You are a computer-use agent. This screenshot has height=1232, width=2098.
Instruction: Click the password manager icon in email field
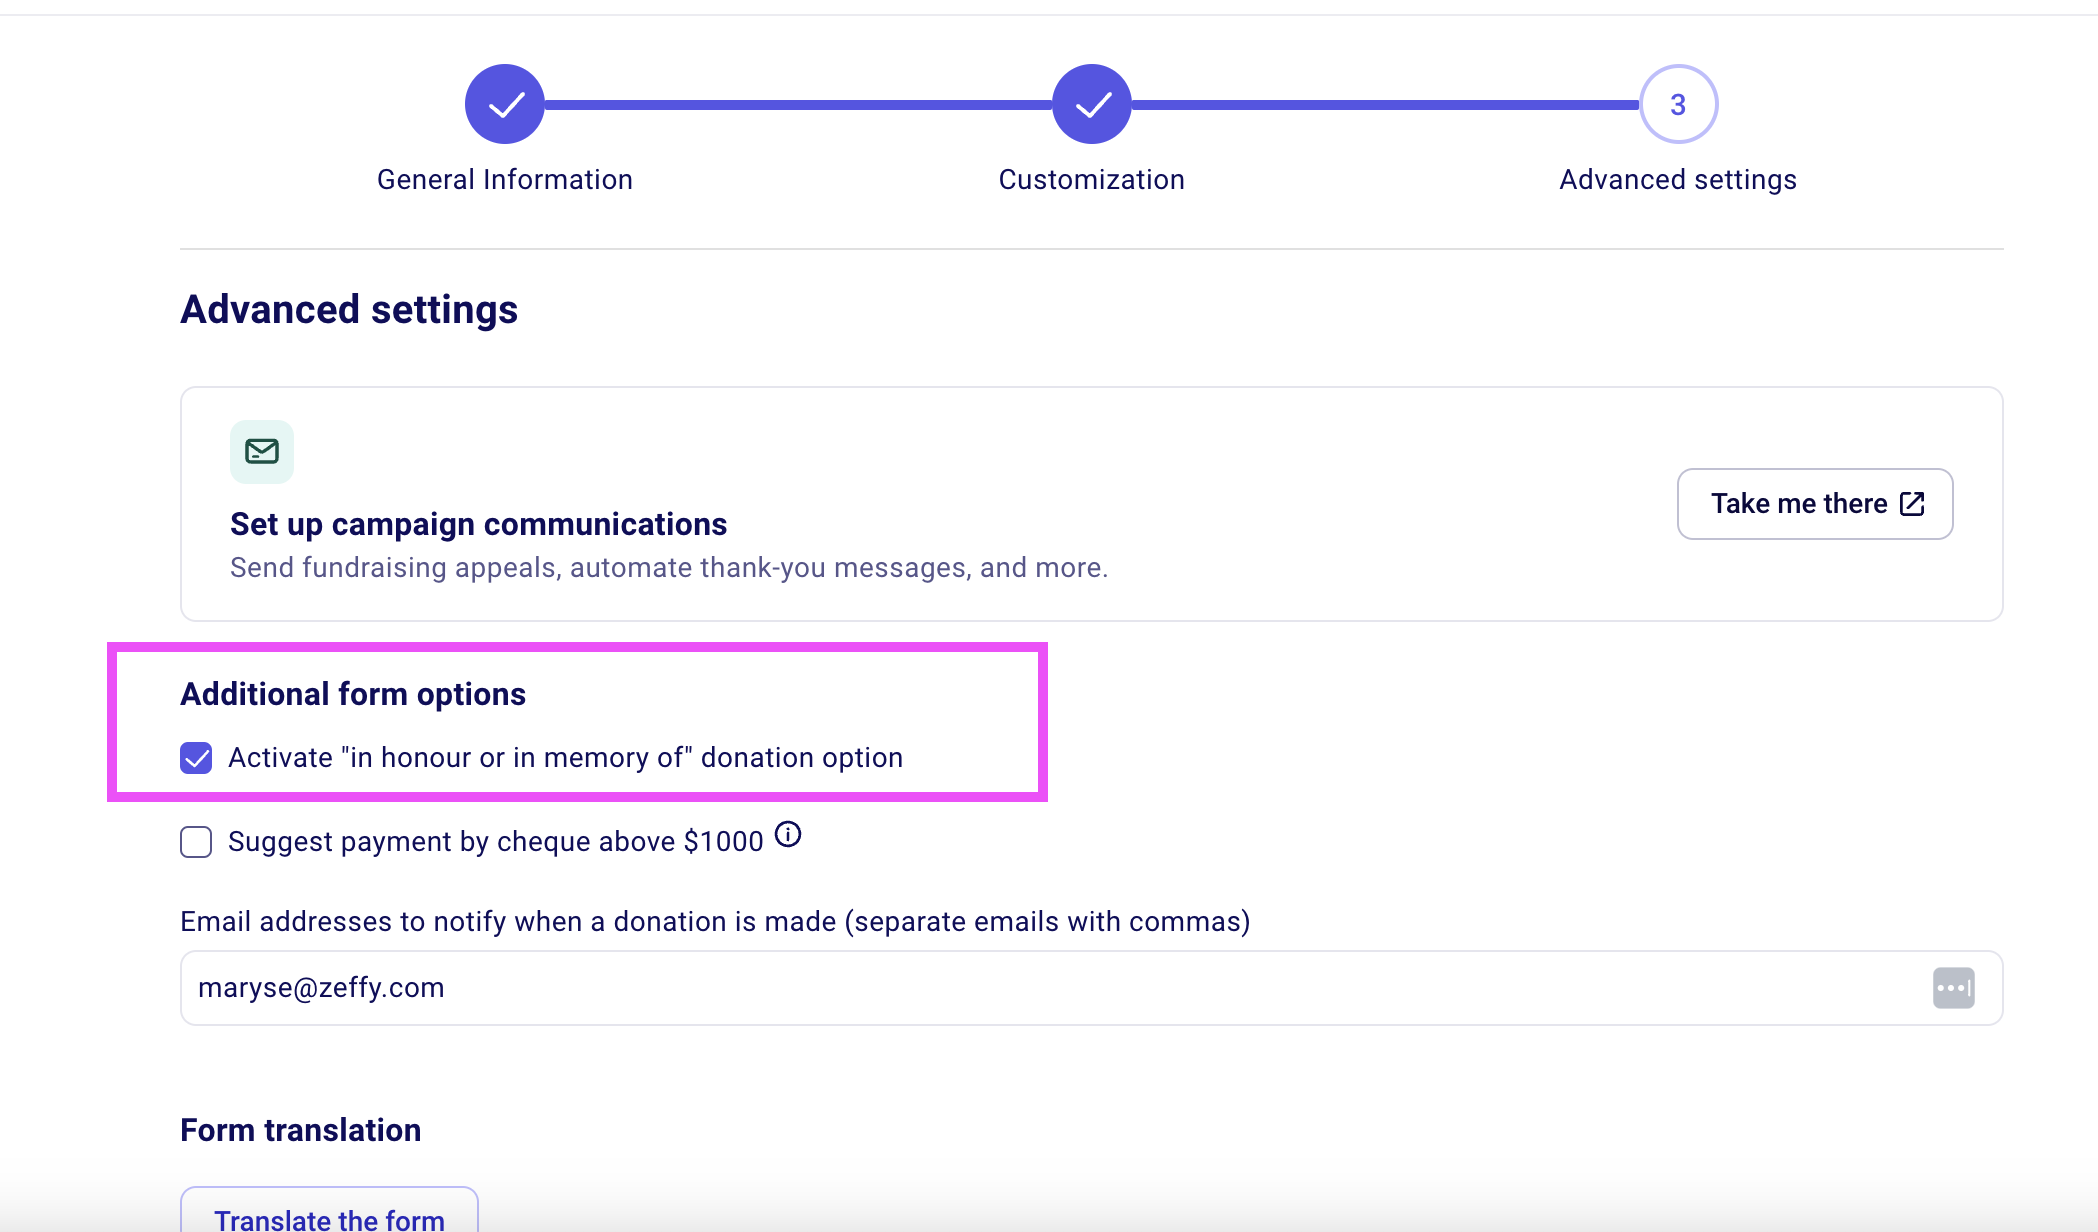point(1953,988)
